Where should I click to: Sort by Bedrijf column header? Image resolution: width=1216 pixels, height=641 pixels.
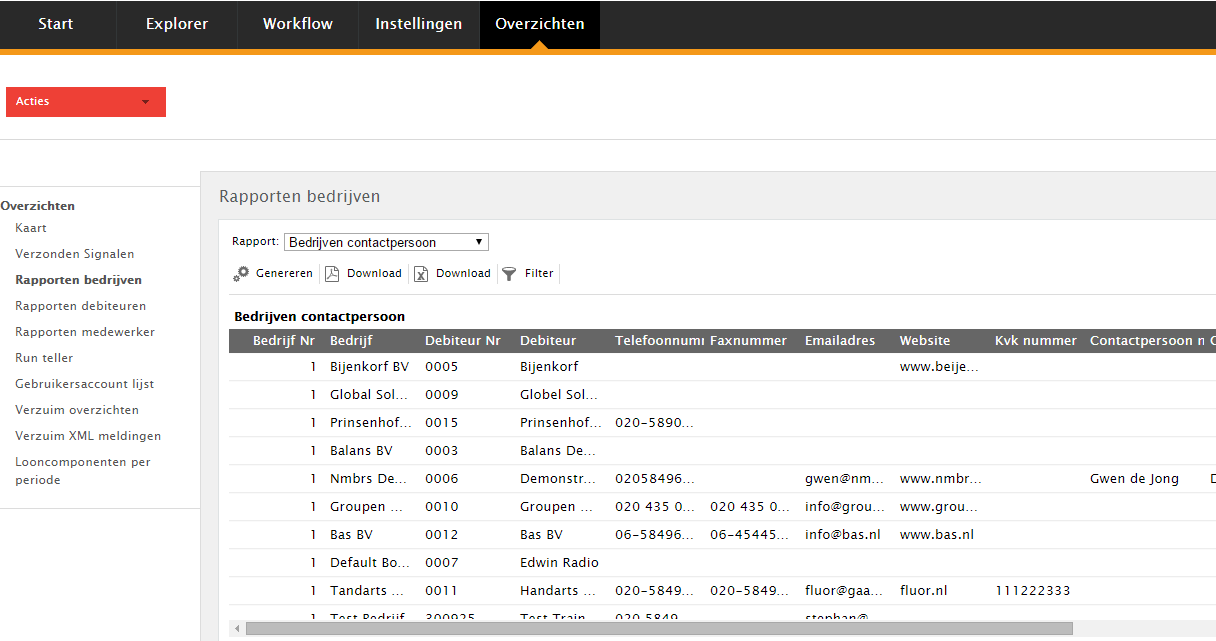click(x=351, y=341)
